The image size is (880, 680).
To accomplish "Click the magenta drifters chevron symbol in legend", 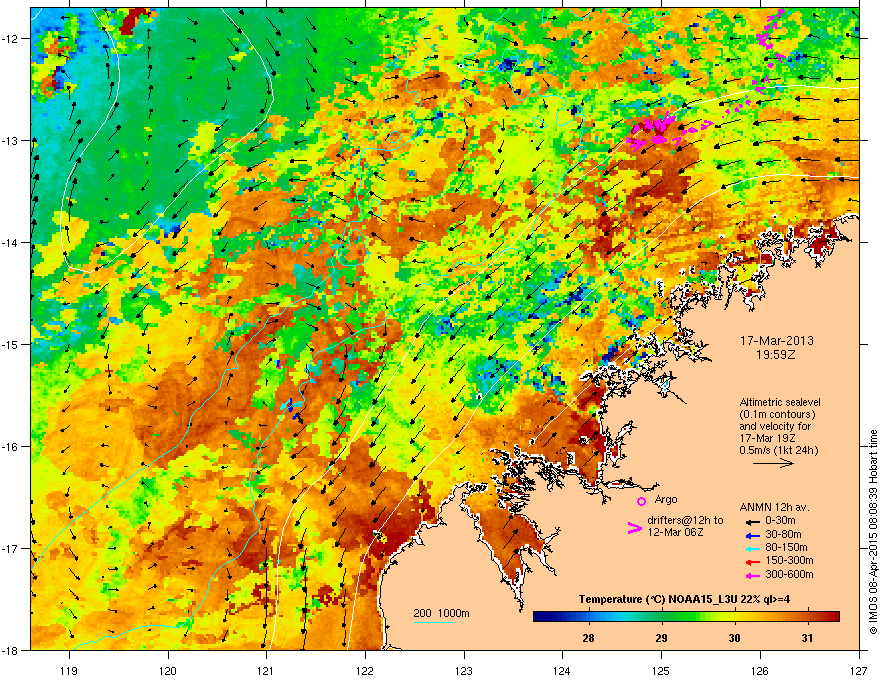I will coord(634,528).
